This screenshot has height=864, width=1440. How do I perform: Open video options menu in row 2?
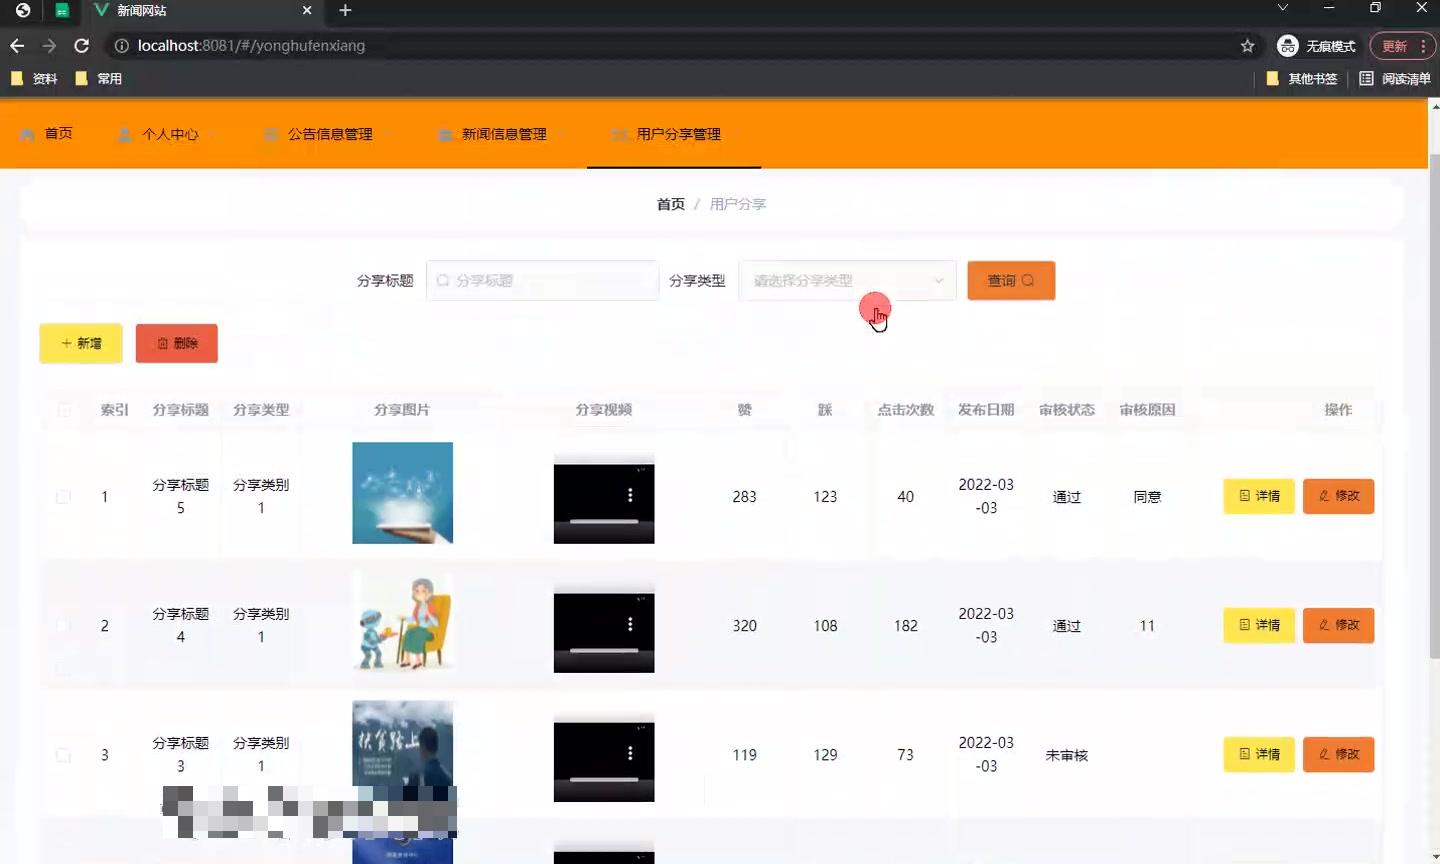tap(630, 624)
